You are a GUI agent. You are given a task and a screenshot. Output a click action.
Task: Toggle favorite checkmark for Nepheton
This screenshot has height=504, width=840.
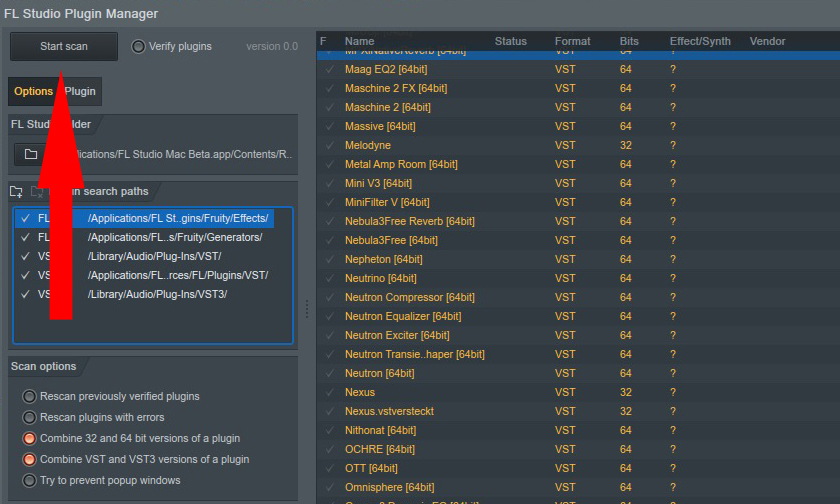tap(330, 259)
